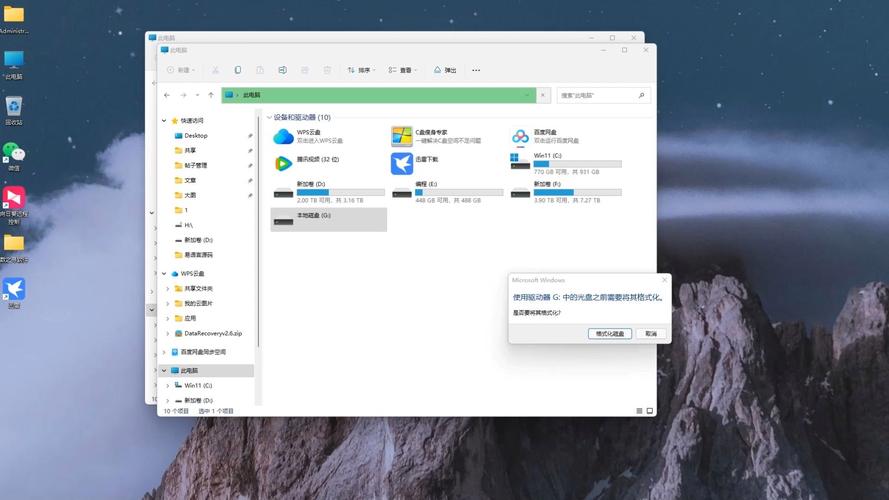Collapse the 快速访问 tree node
Image resolution: width=889 pixels, height=500 pixels.
point(165,120)
